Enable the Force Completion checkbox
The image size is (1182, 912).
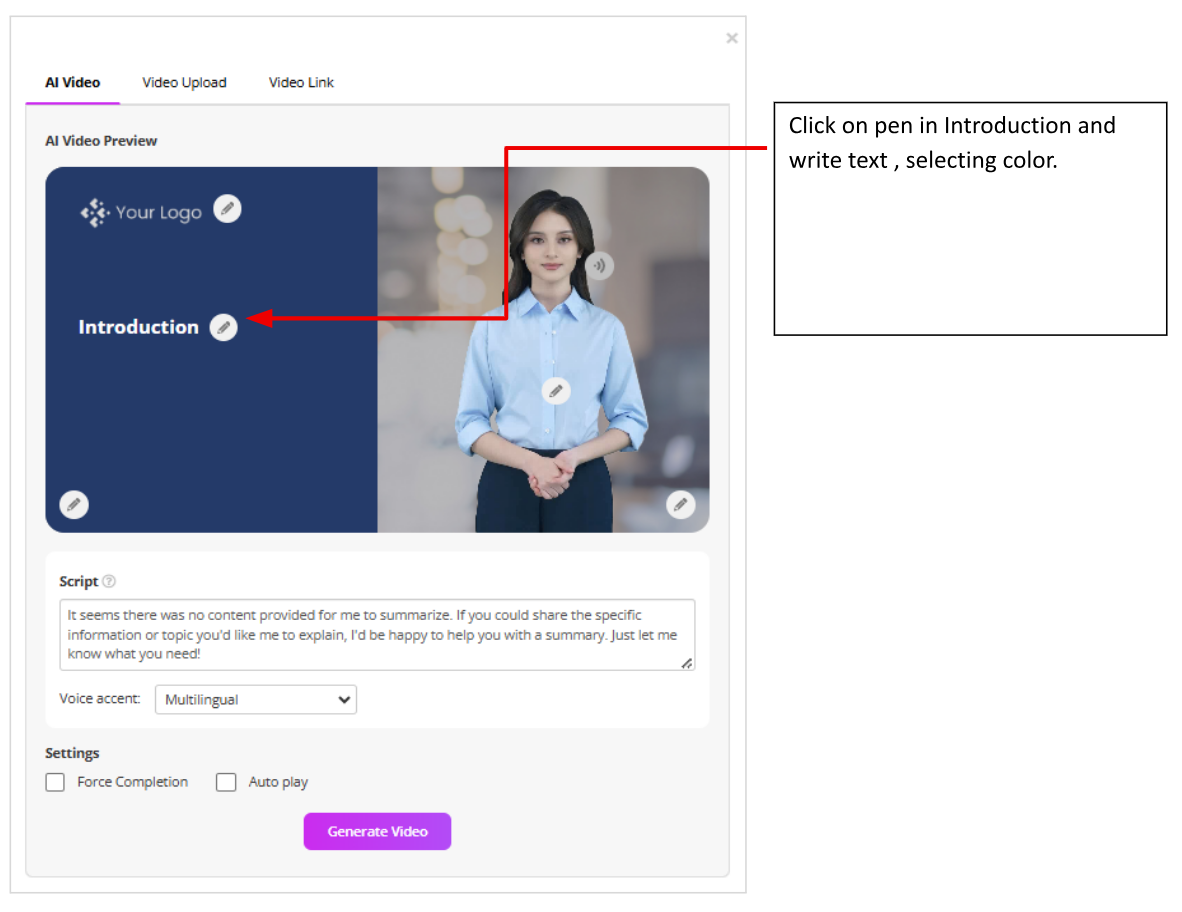55,782
